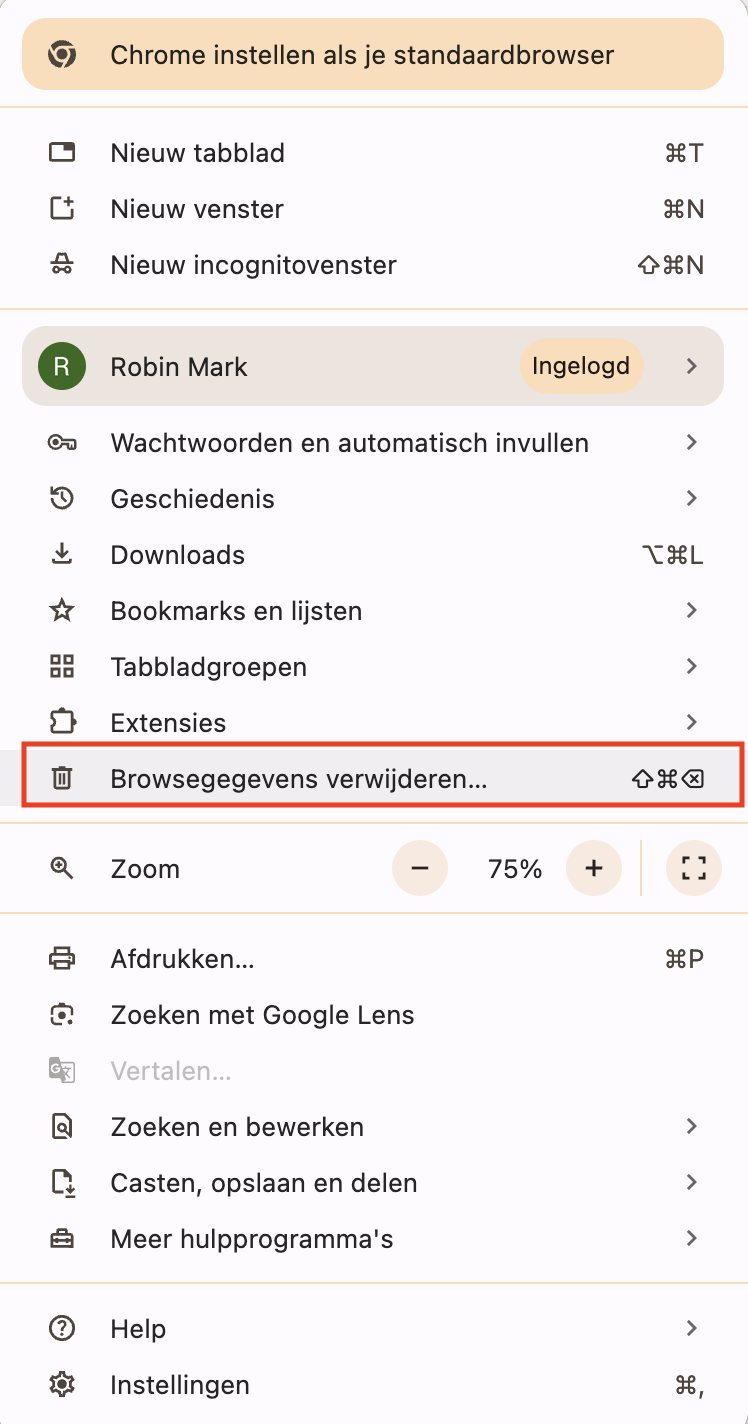748x1424 pixels.
Task: Decrease zoom with the minus button
Action: (420, 868)
